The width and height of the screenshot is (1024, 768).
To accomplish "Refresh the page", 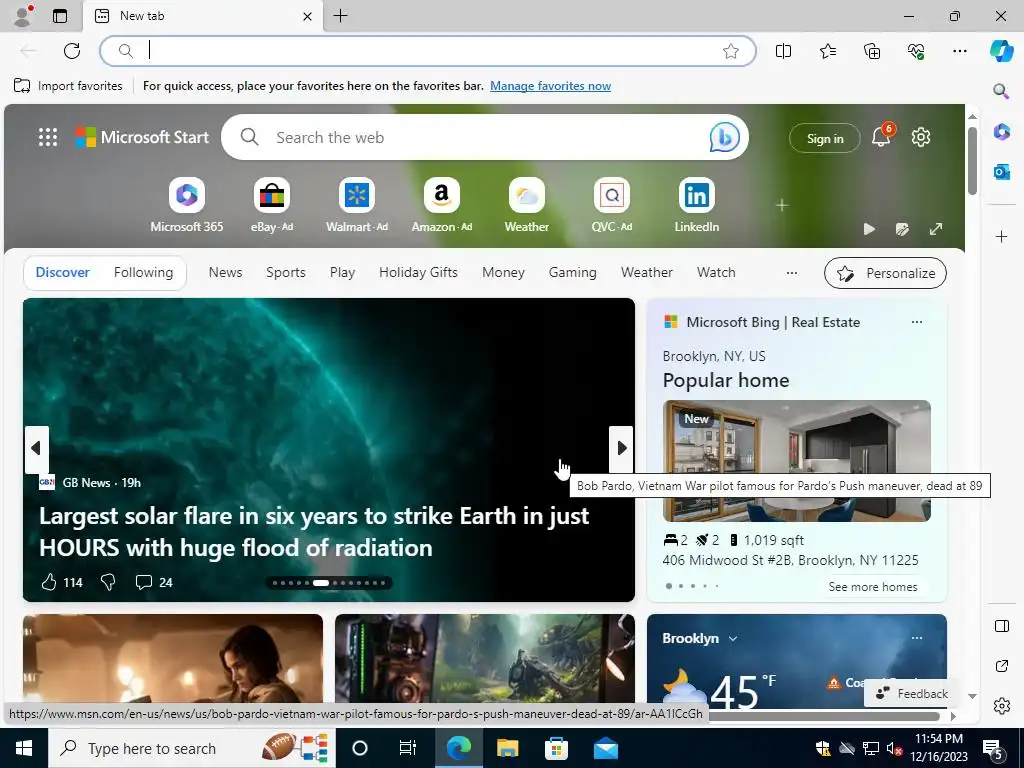I will point(72,51).
